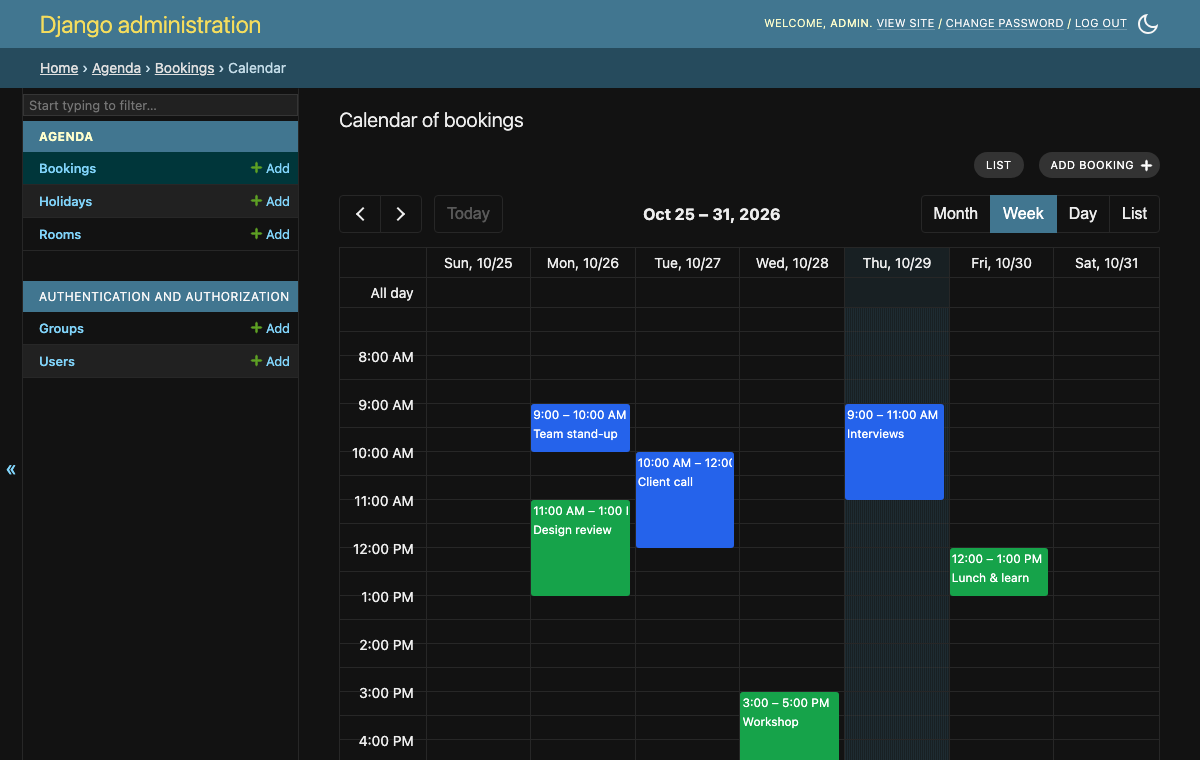Open the Team stand-up event
Viewport: 1200px width, 760px height.
click(580, 428)
